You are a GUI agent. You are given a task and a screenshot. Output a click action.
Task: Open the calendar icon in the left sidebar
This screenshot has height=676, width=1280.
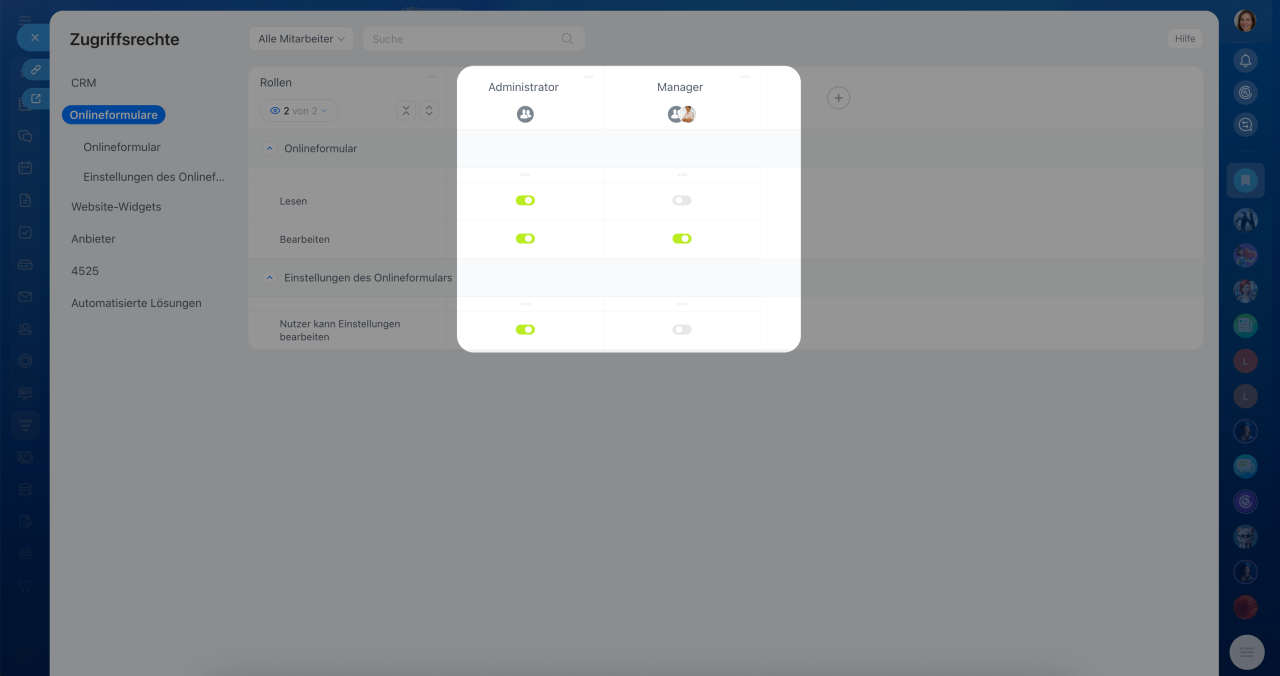[25, 168]
